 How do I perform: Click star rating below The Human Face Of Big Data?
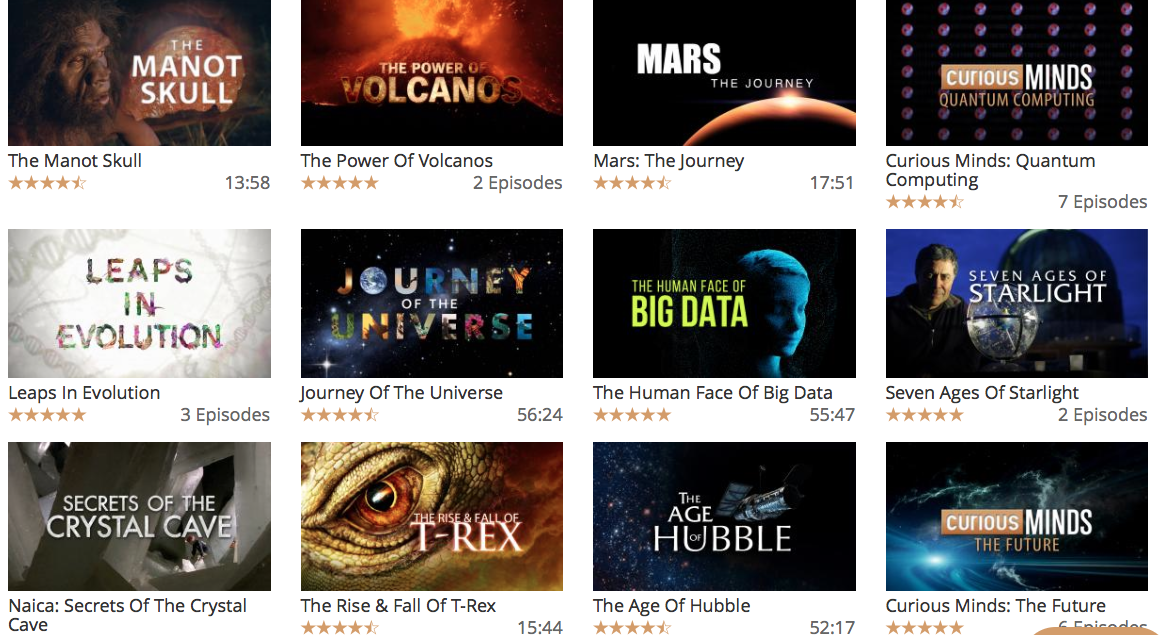[x=632, y=415]
